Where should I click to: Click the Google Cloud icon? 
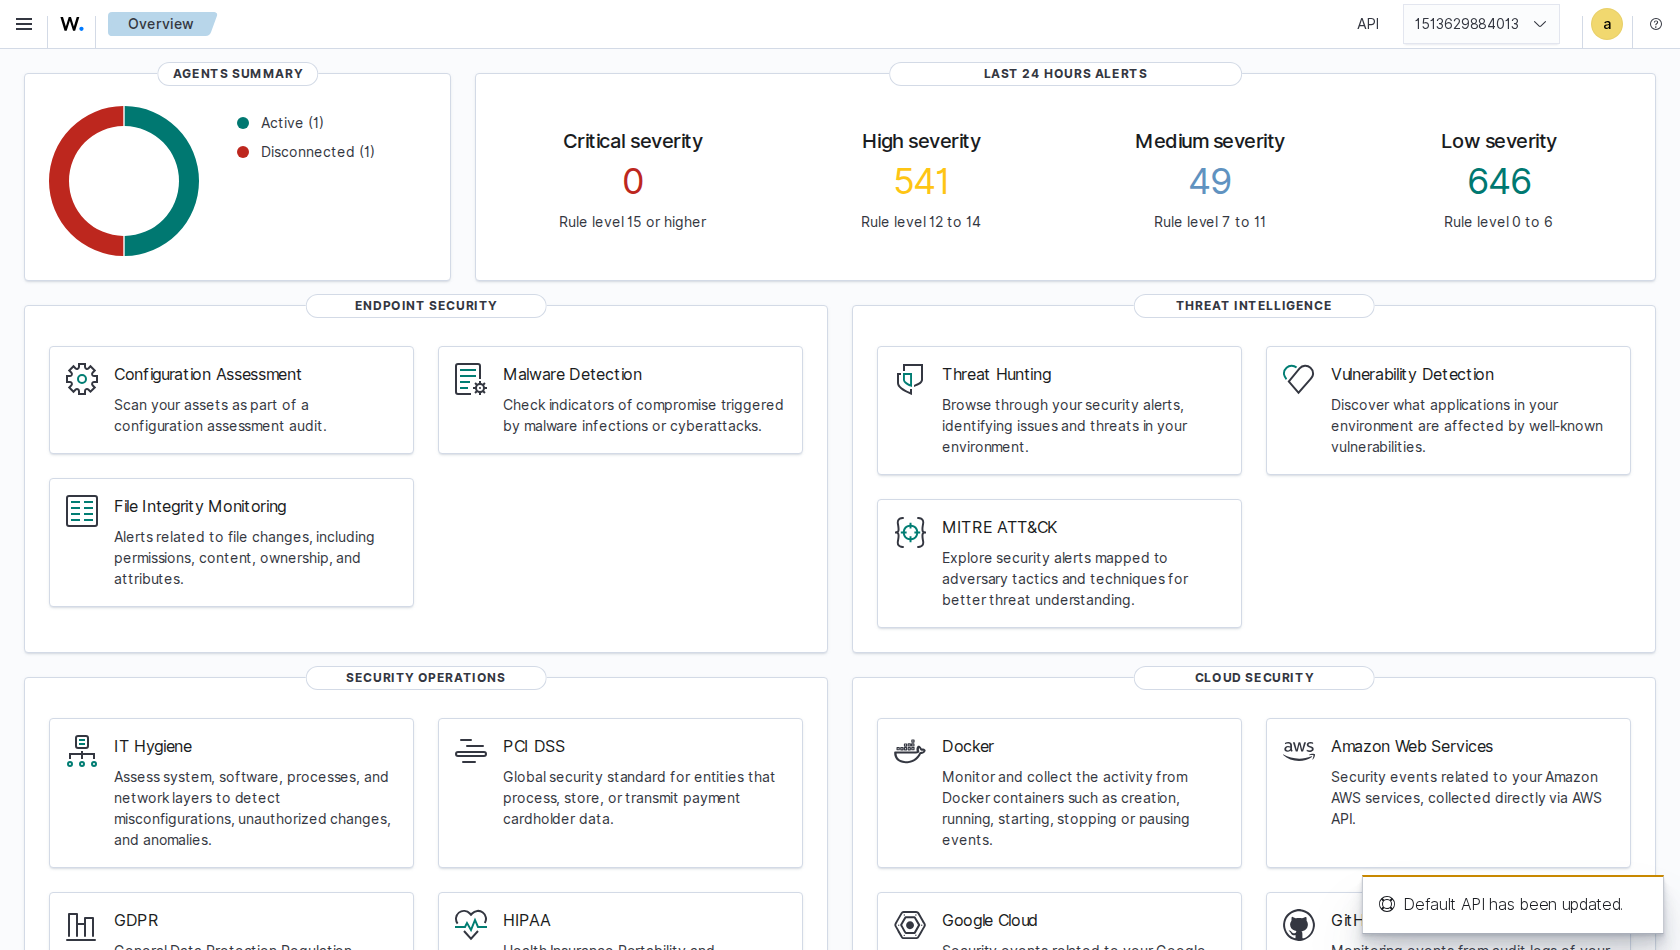910,925
